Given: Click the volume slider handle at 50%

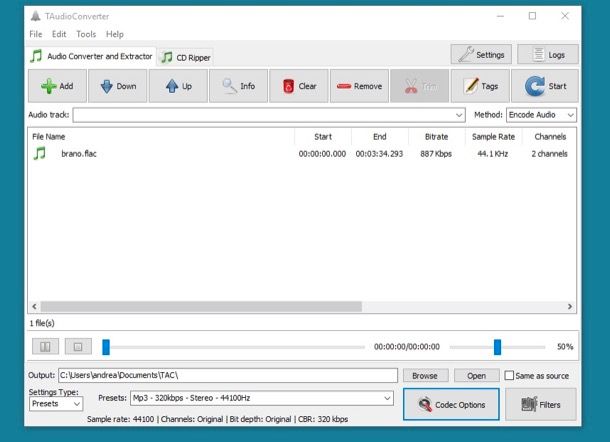Looking at the screenshot, I should click(x=497, y=346).
